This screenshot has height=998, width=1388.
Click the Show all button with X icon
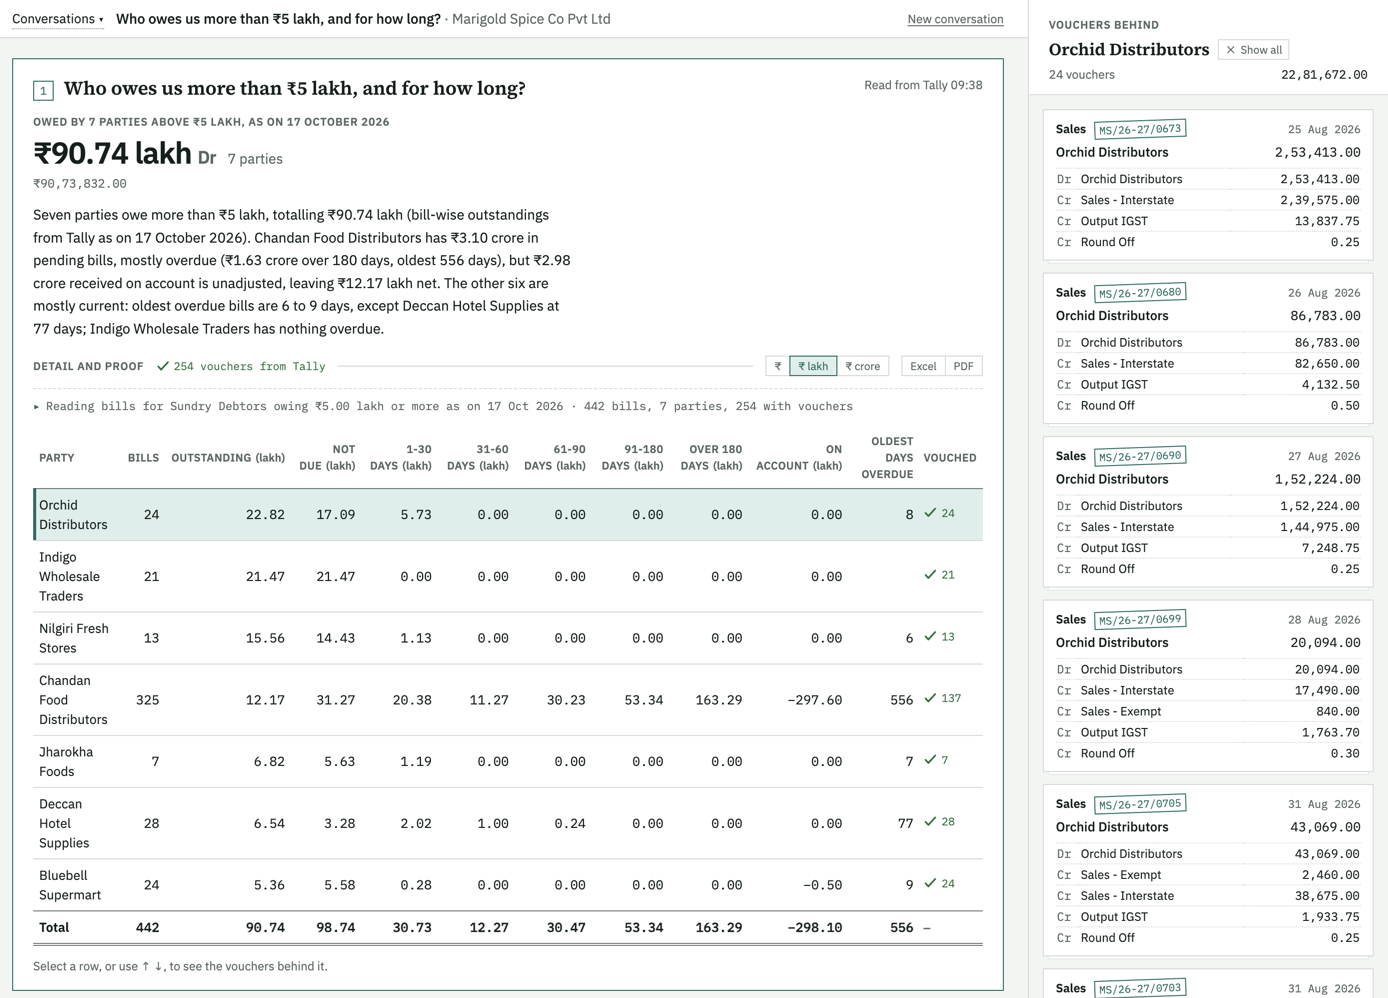pos(1253,50)
